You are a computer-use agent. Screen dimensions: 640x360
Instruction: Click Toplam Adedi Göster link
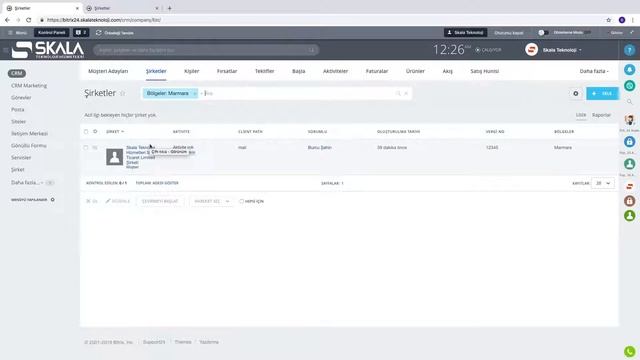[x=157, y=183]
